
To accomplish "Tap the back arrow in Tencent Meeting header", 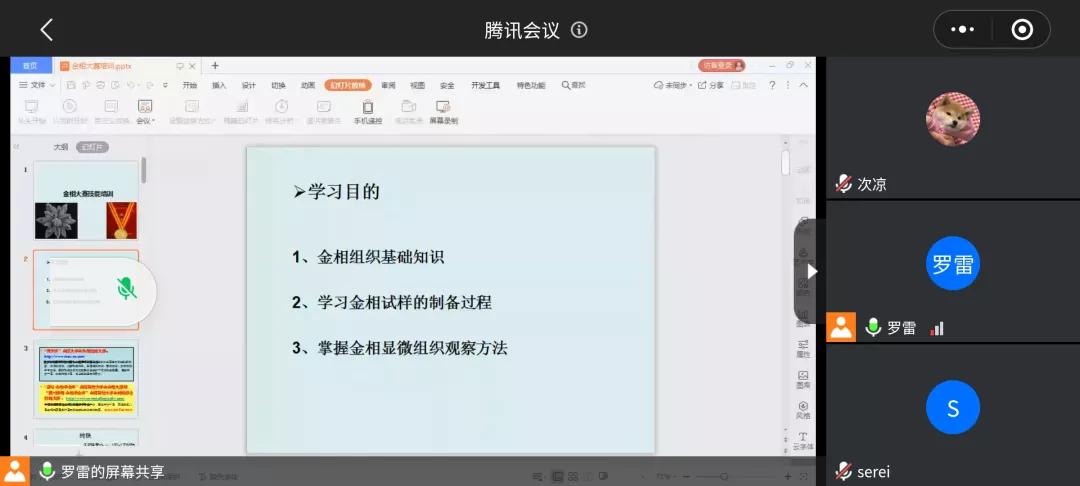I will point(46,30).
